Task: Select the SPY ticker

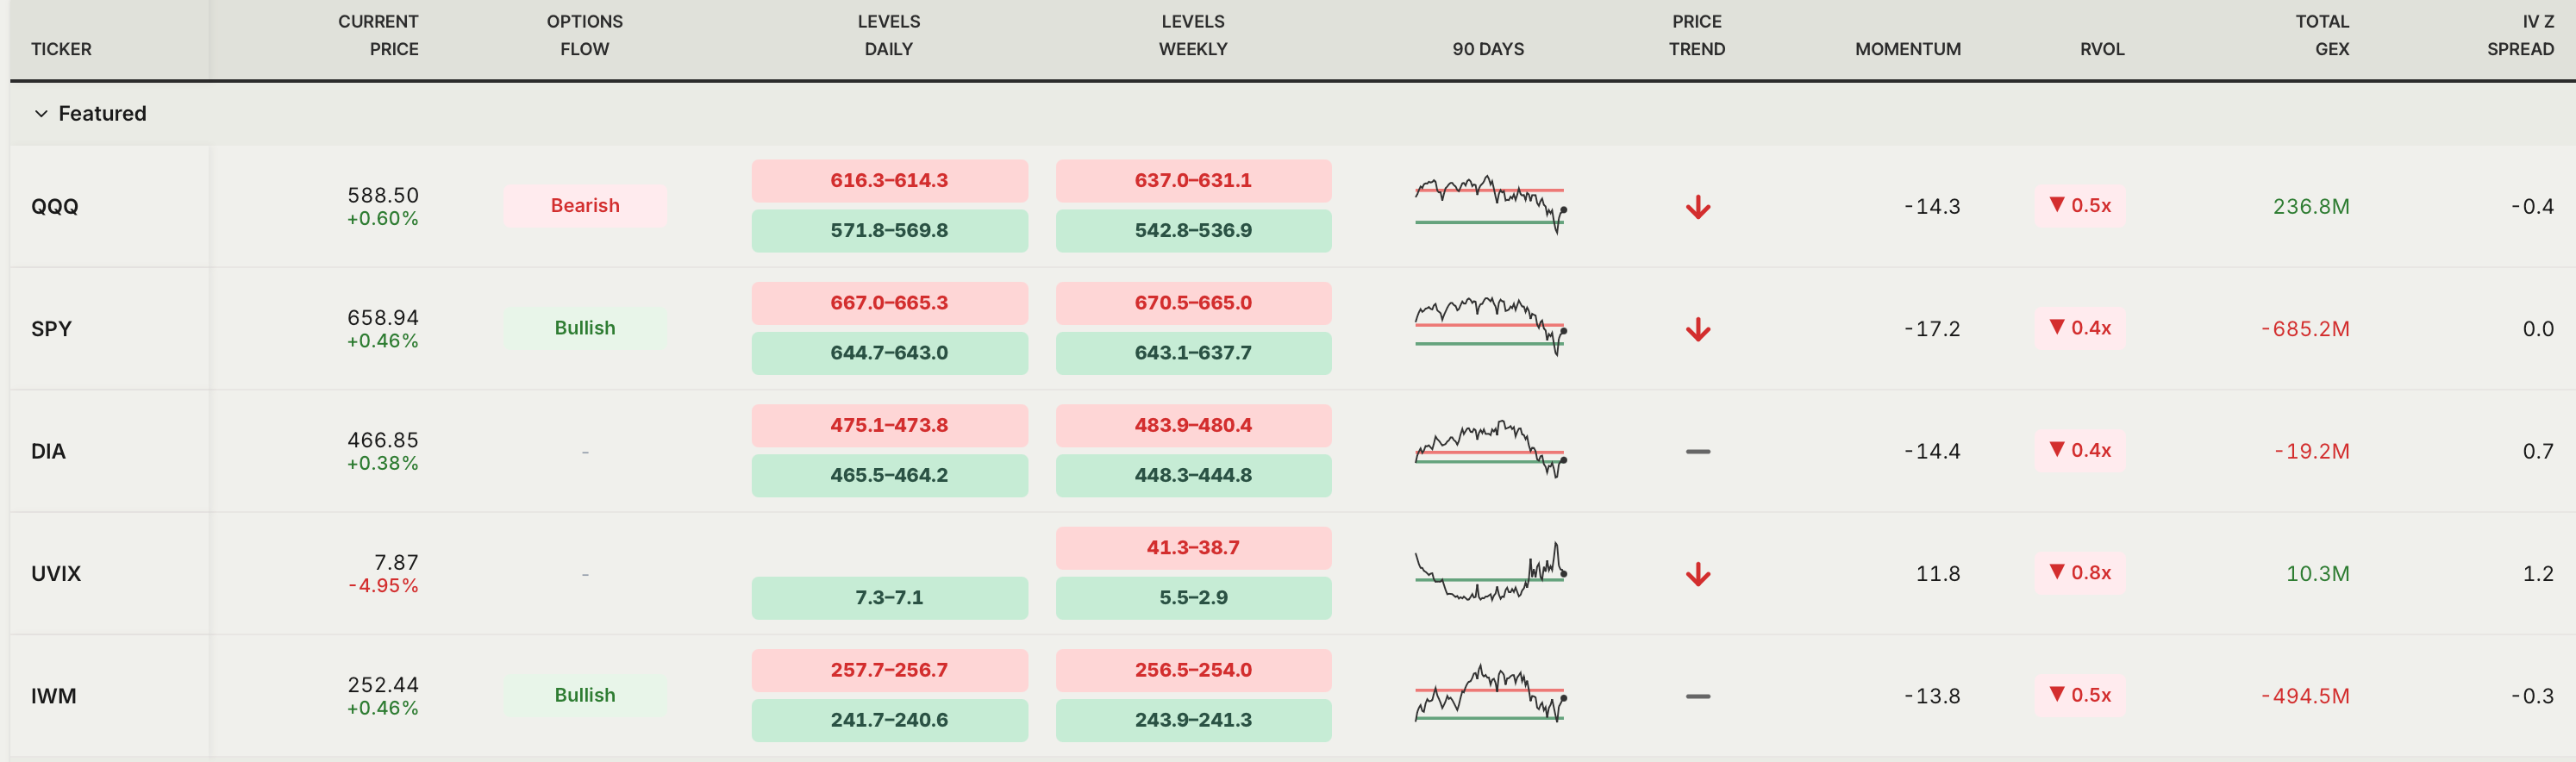Action: [x=51, y=329]
